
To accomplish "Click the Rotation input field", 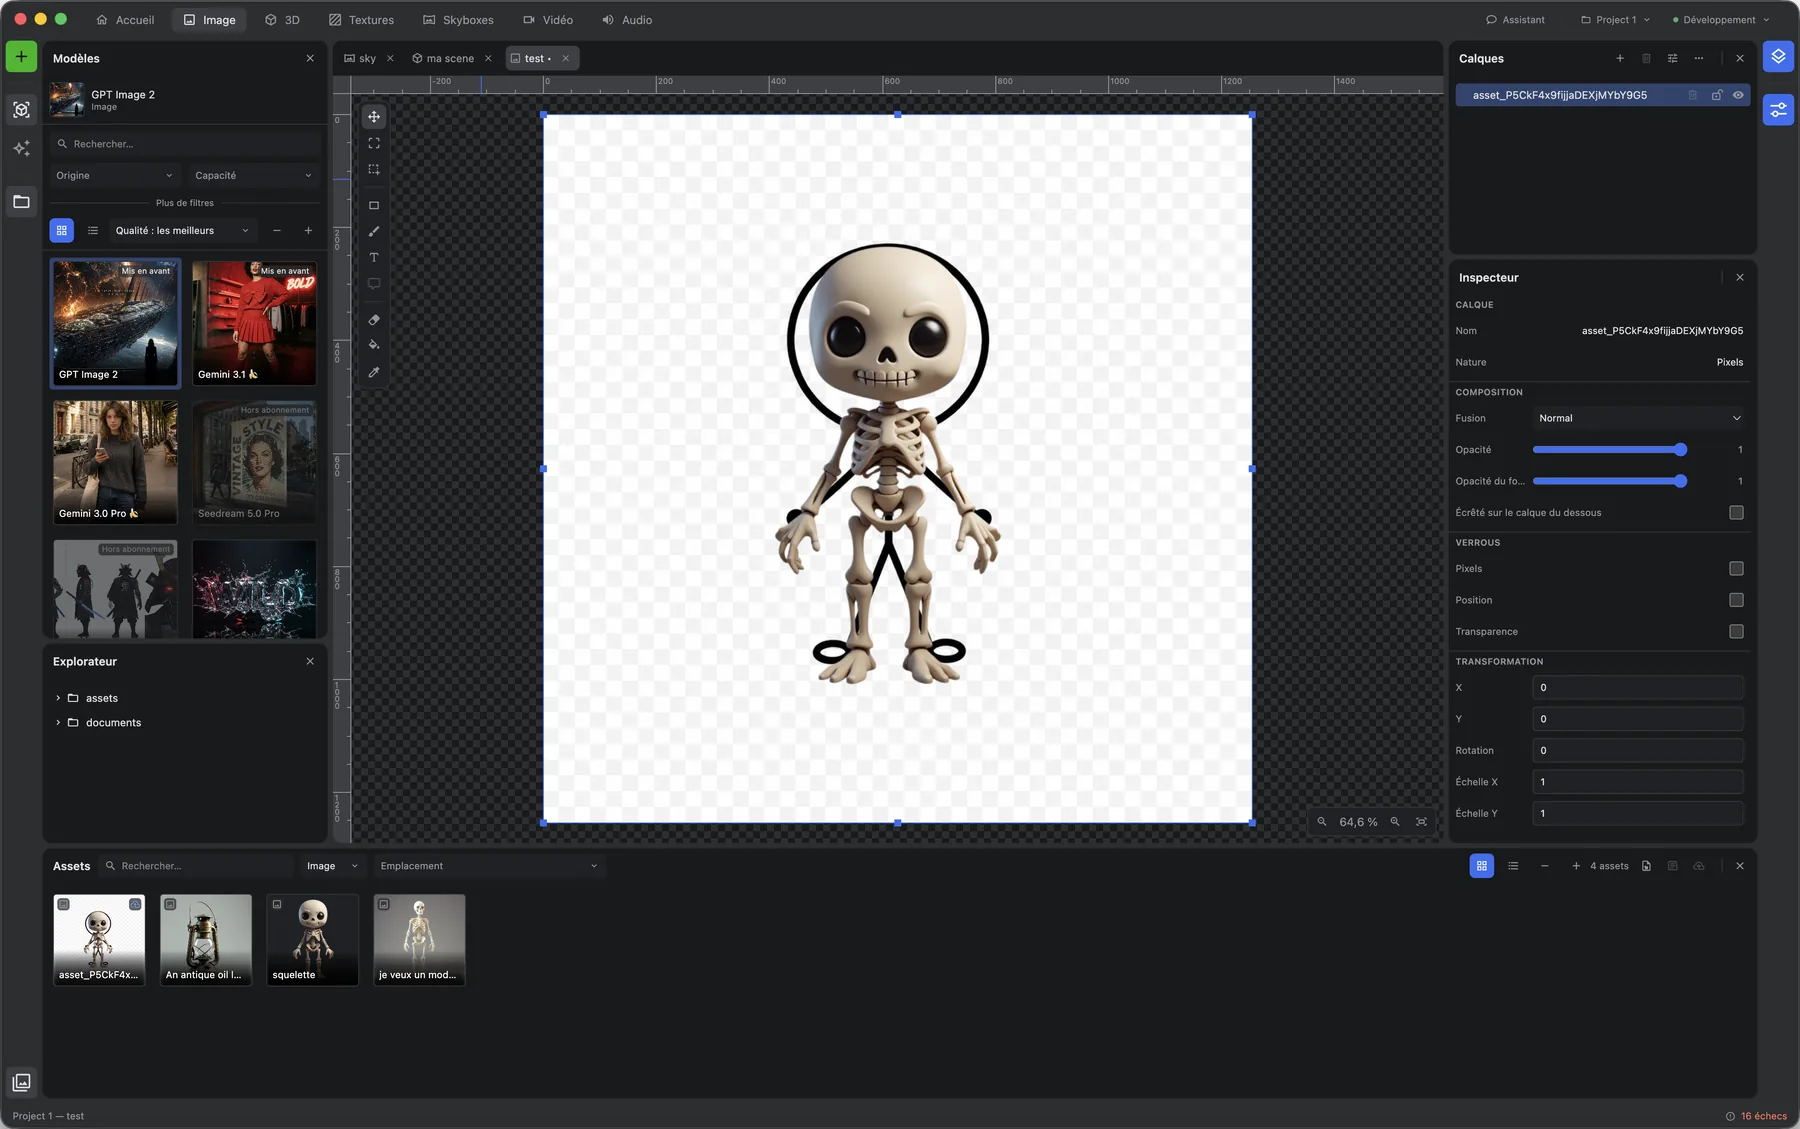I will [x=1638, y=751].
